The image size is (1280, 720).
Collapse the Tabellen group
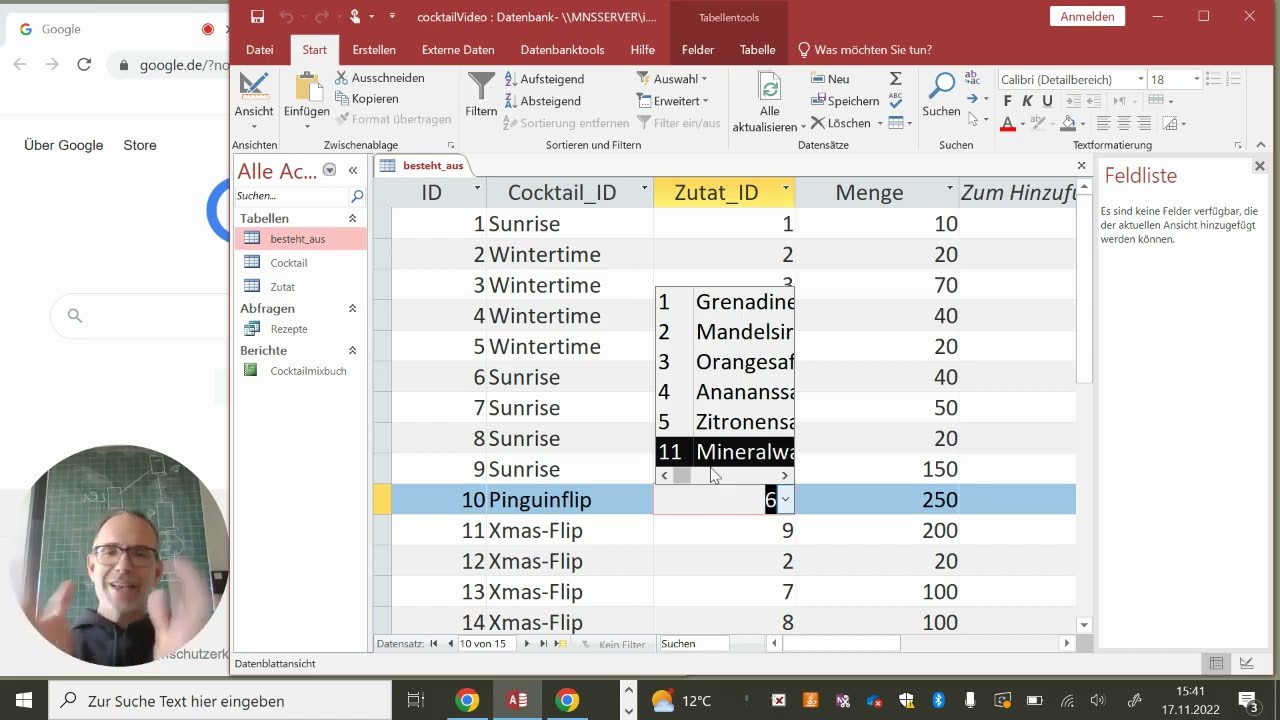point(352,218)
